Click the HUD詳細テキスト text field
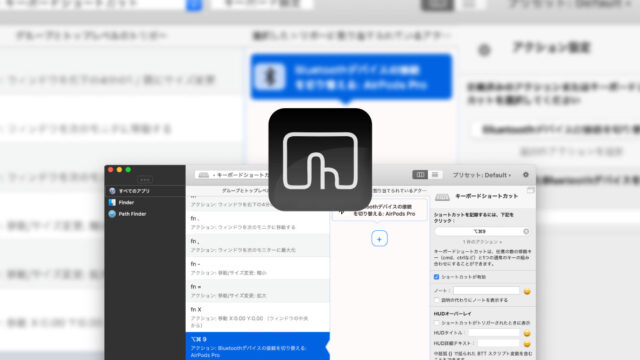Screen dimensions: 640x360 coord(499,343)
